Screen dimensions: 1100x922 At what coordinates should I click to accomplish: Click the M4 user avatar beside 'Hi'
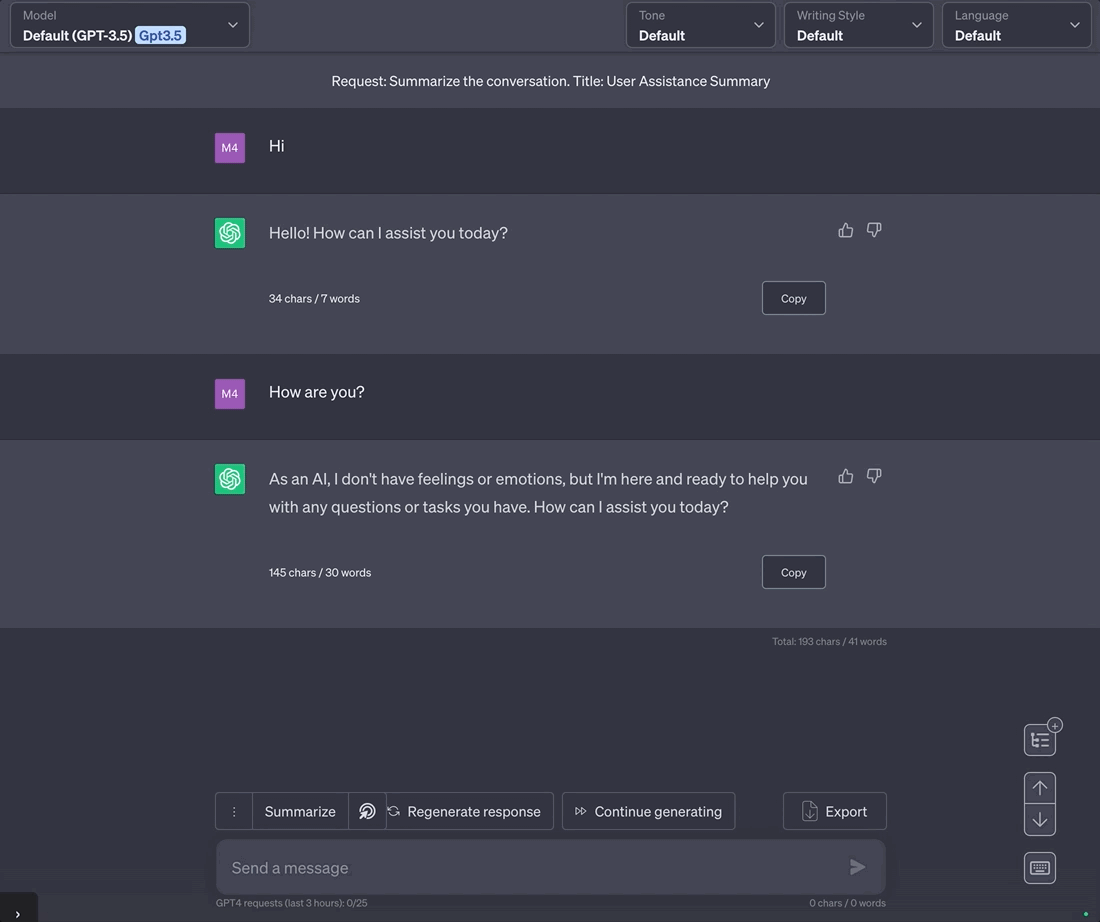(x=230, y=148)
